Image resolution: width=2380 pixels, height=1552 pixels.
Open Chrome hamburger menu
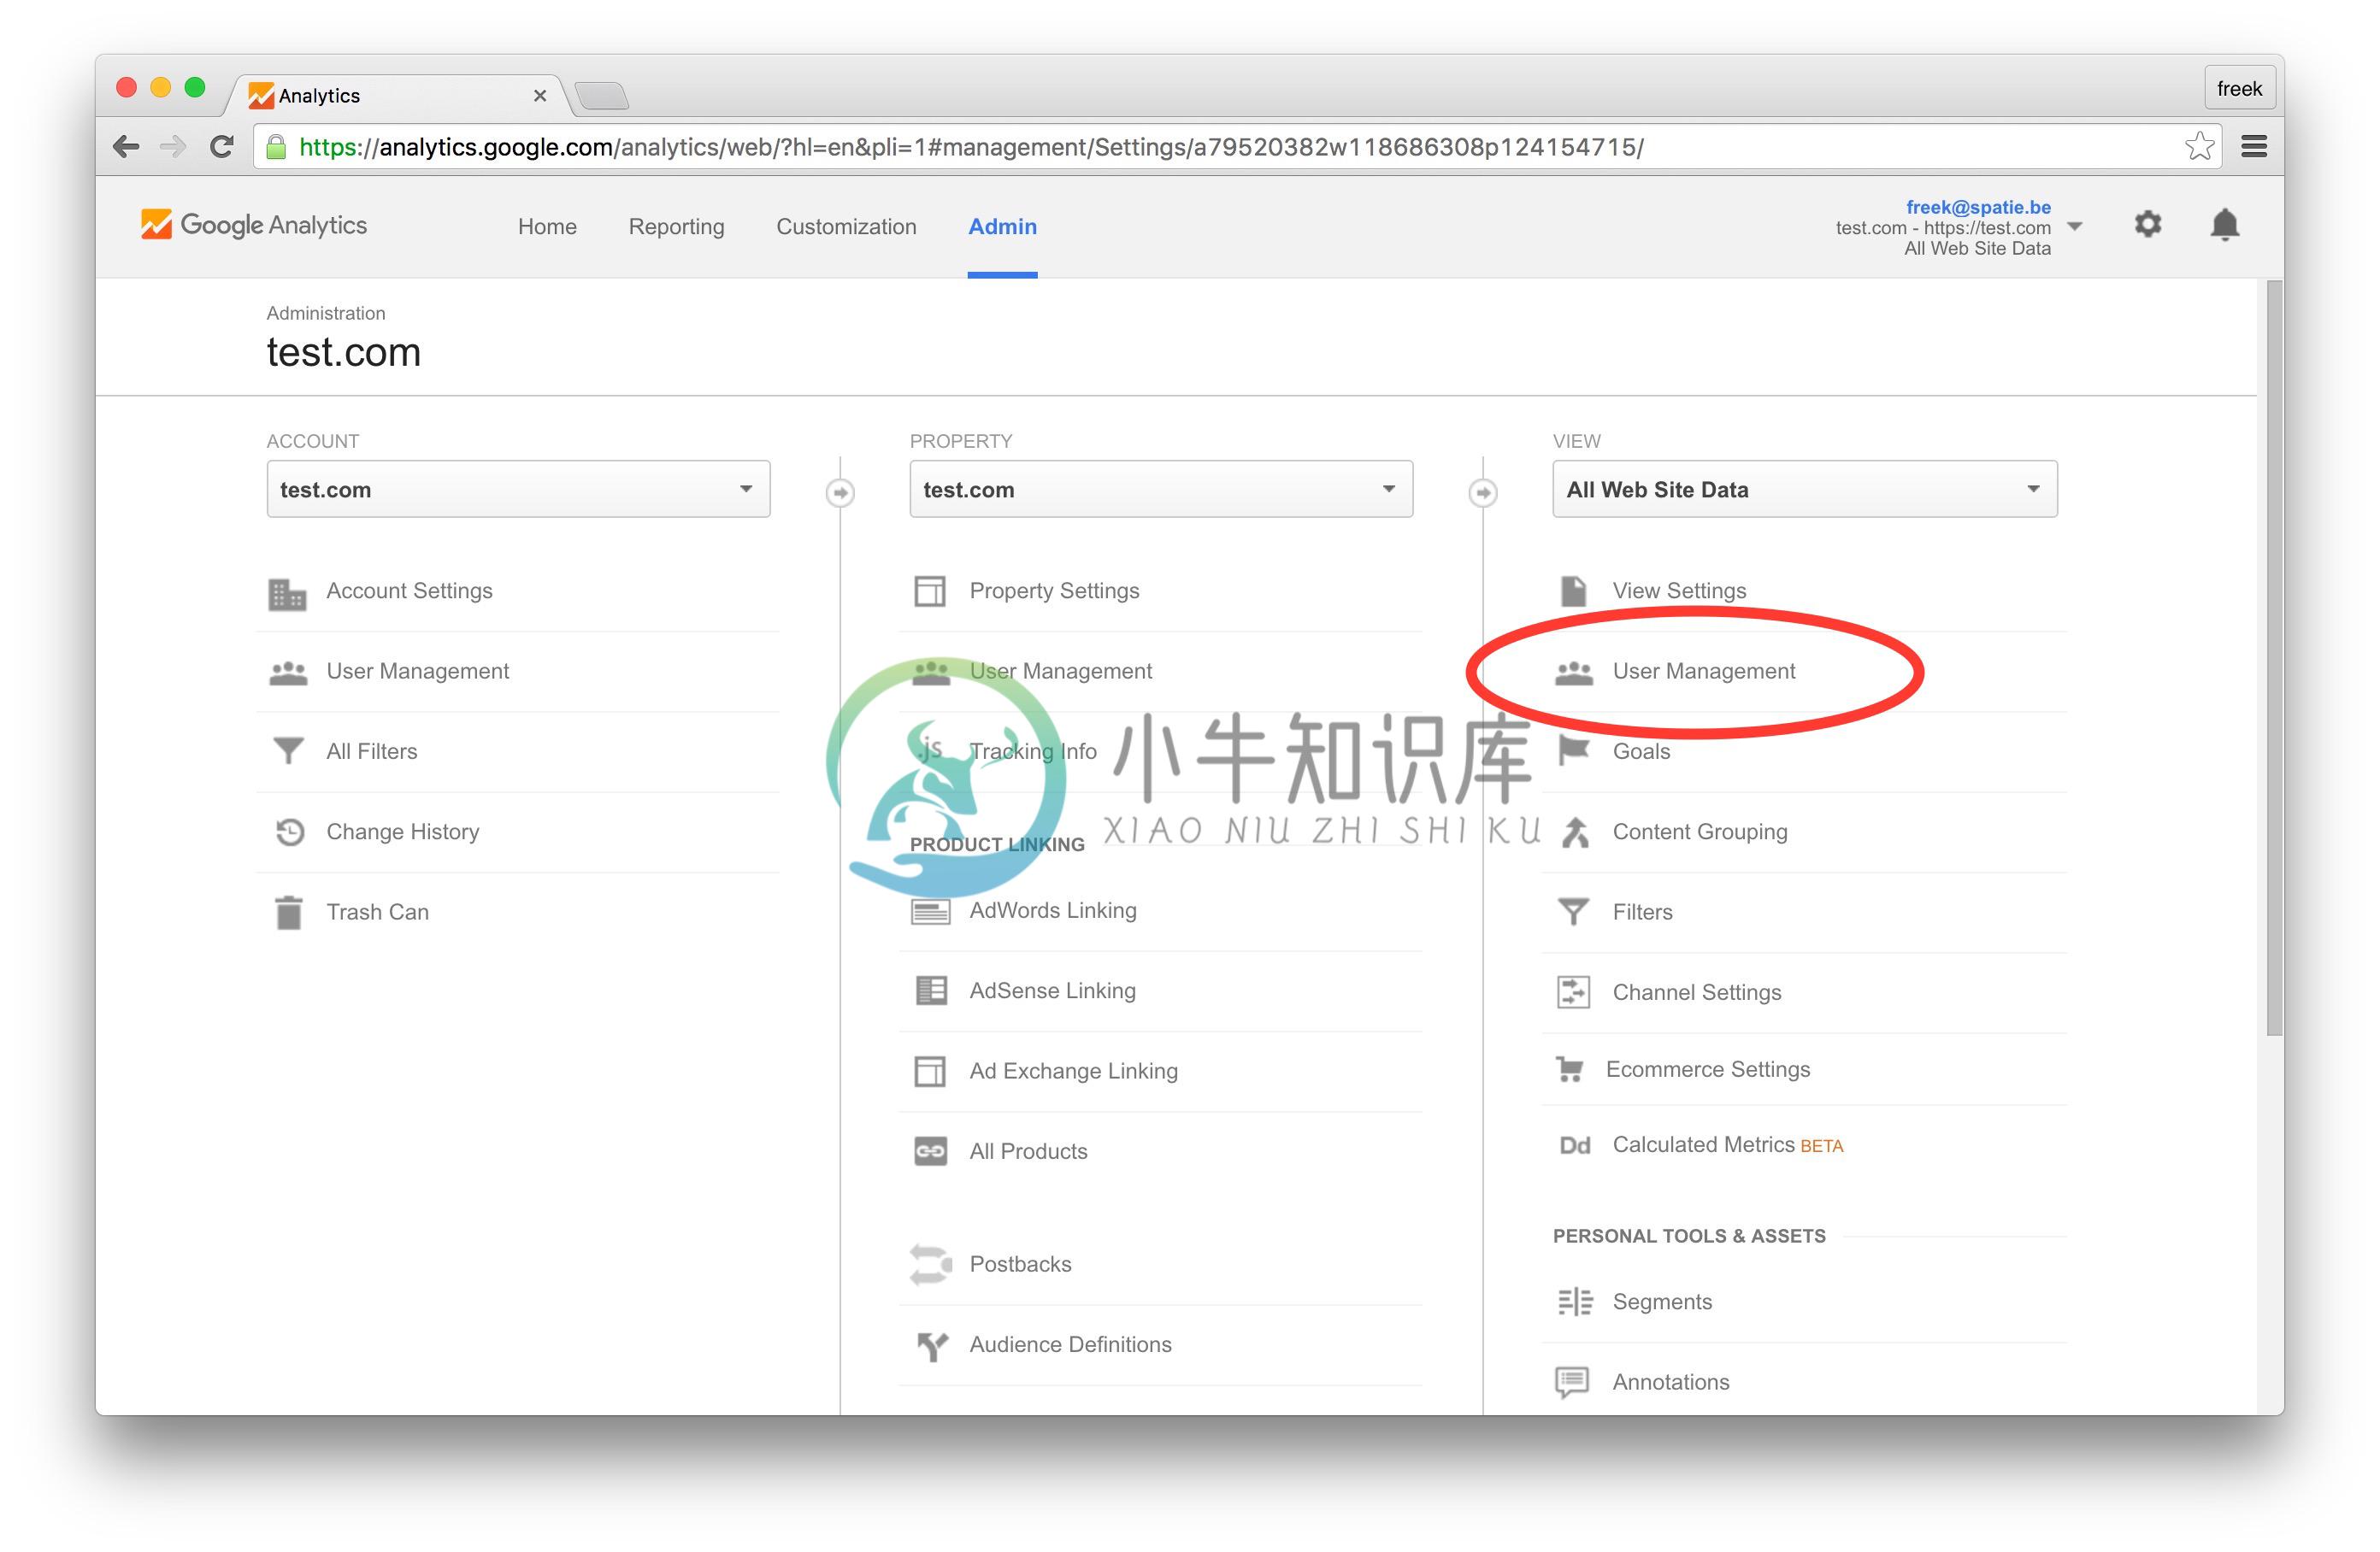[2254, 147]
